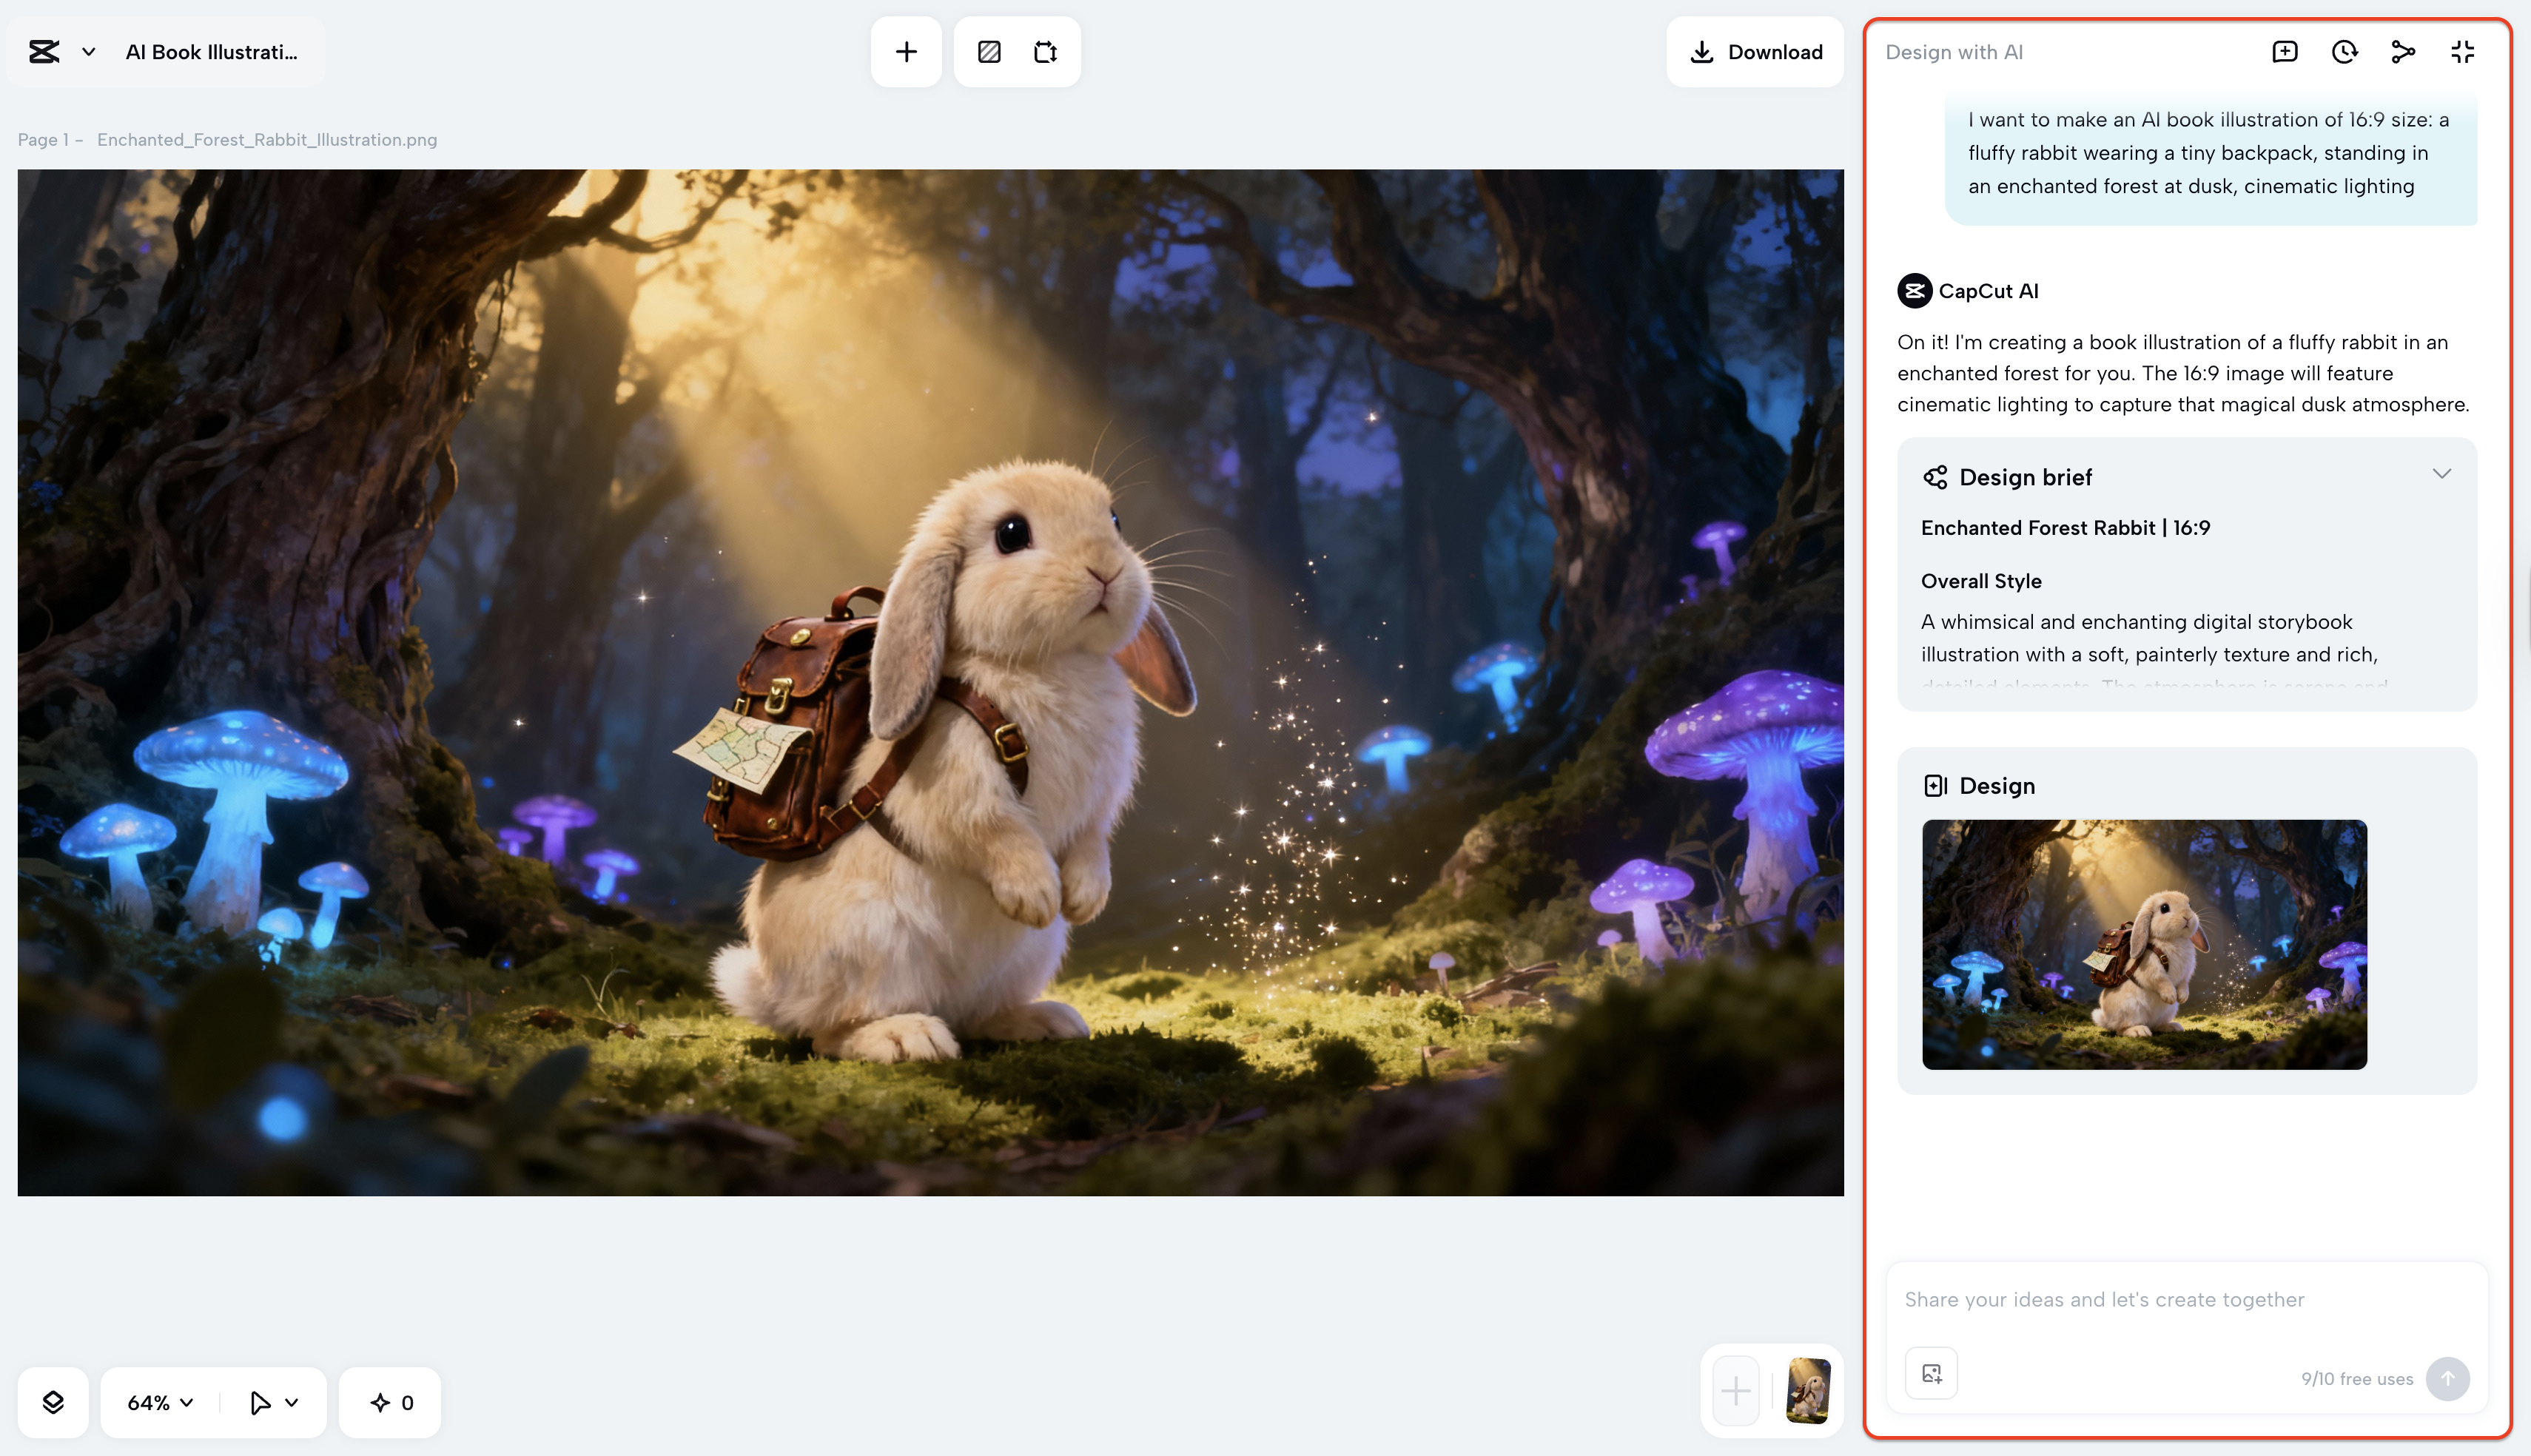The height and width of the screenshot is (1456, 2531).
Task: Click the plus button to add a page
Action: click(x=906, y=51)
